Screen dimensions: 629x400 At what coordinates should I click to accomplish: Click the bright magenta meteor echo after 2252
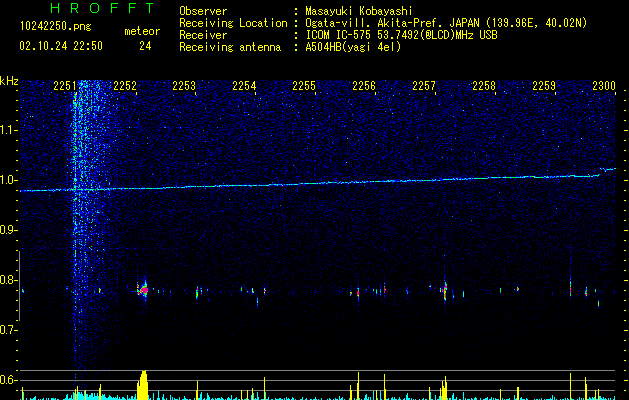[x=143, y=290]
